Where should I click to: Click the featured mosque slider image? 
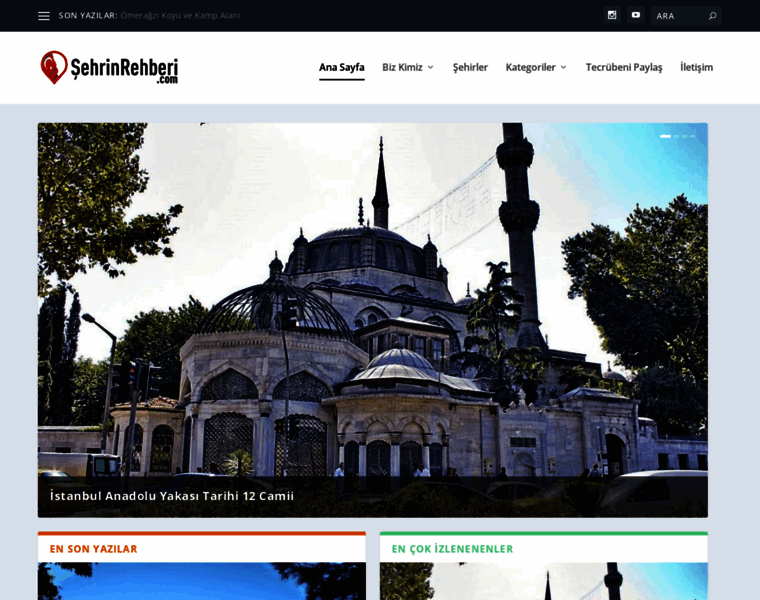click(372, 300)
